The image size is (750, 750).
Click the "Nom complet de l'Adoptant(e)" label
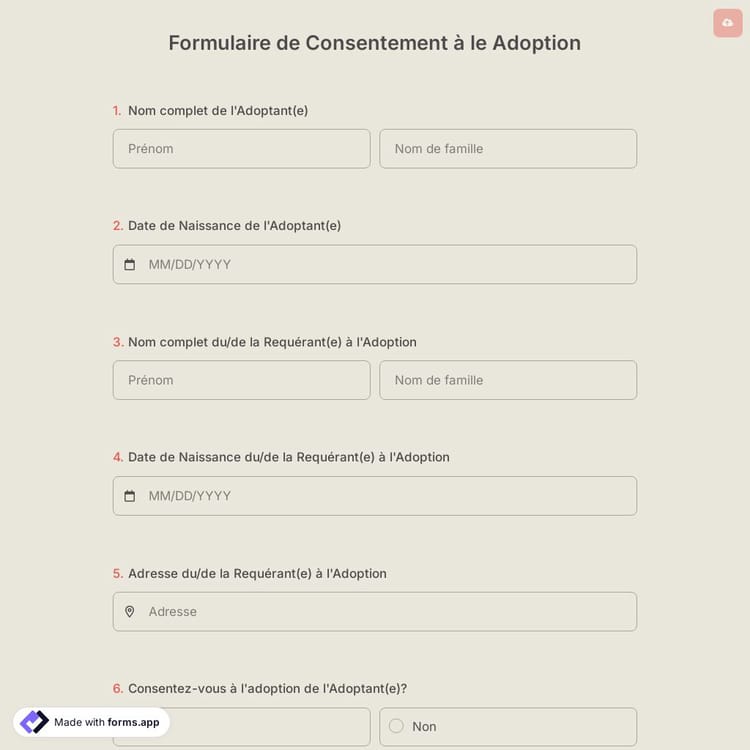[218, 111]
